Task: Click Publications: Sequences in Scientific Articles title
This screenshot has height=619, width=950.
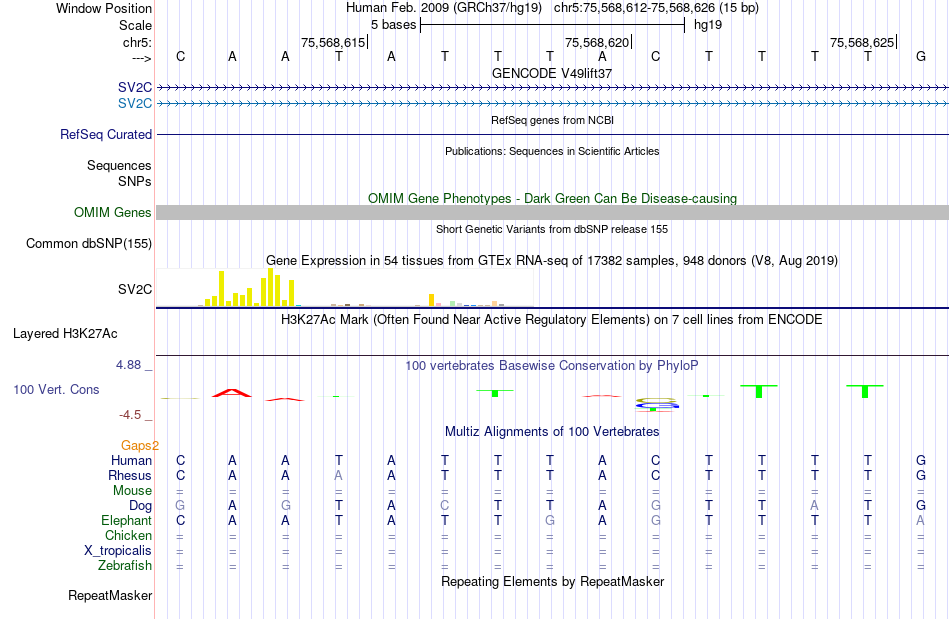Action: [x=552, y=151]
